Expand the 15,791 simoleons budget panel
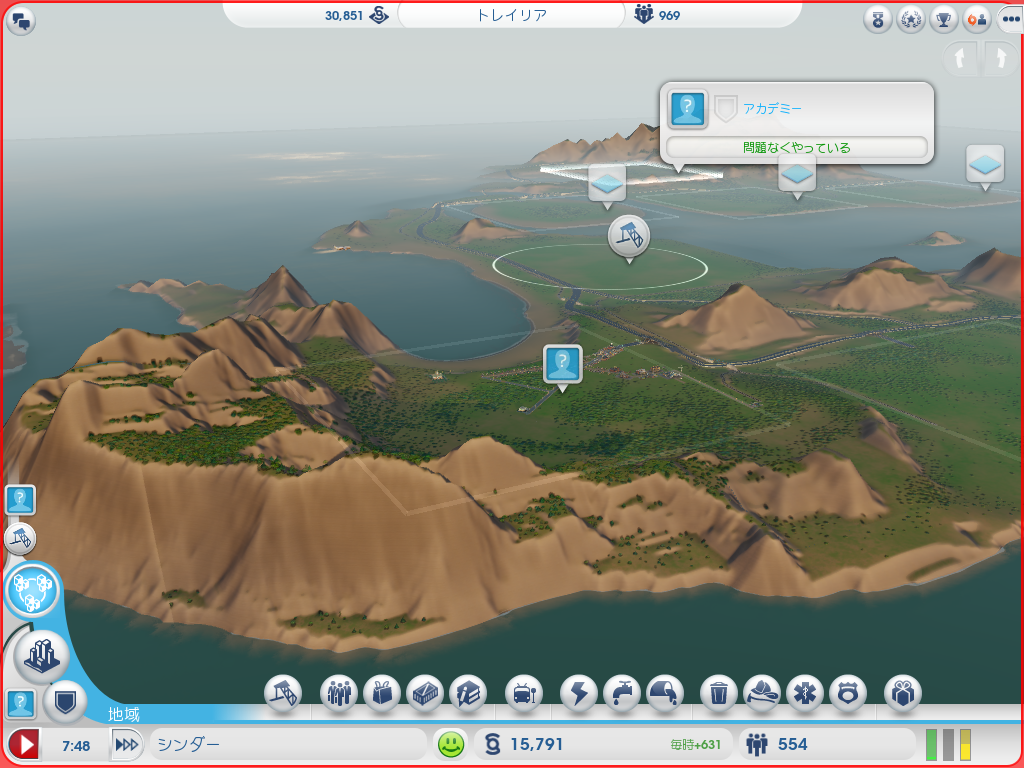The width and height of the screenshot is (1024, 768). coord(602,744)
